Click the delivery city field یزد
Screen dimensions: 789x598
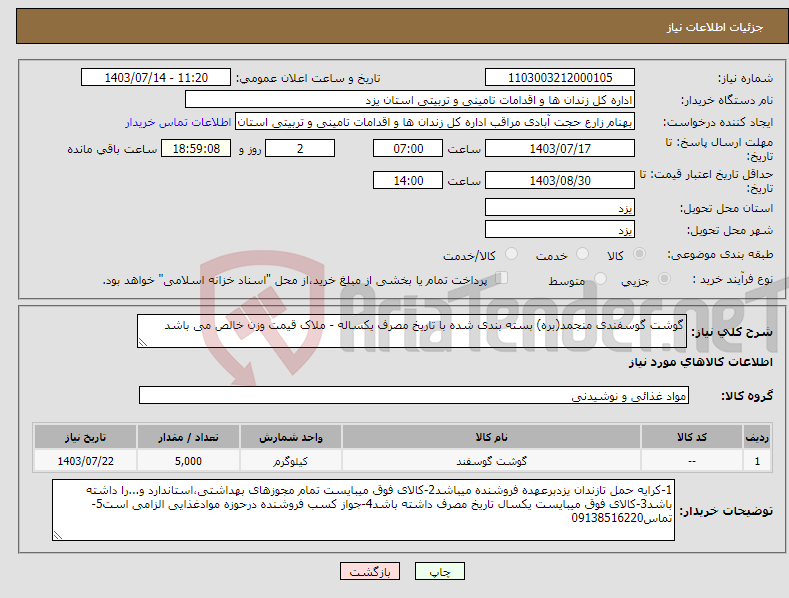pyautogui.click(x=560, y=230)
